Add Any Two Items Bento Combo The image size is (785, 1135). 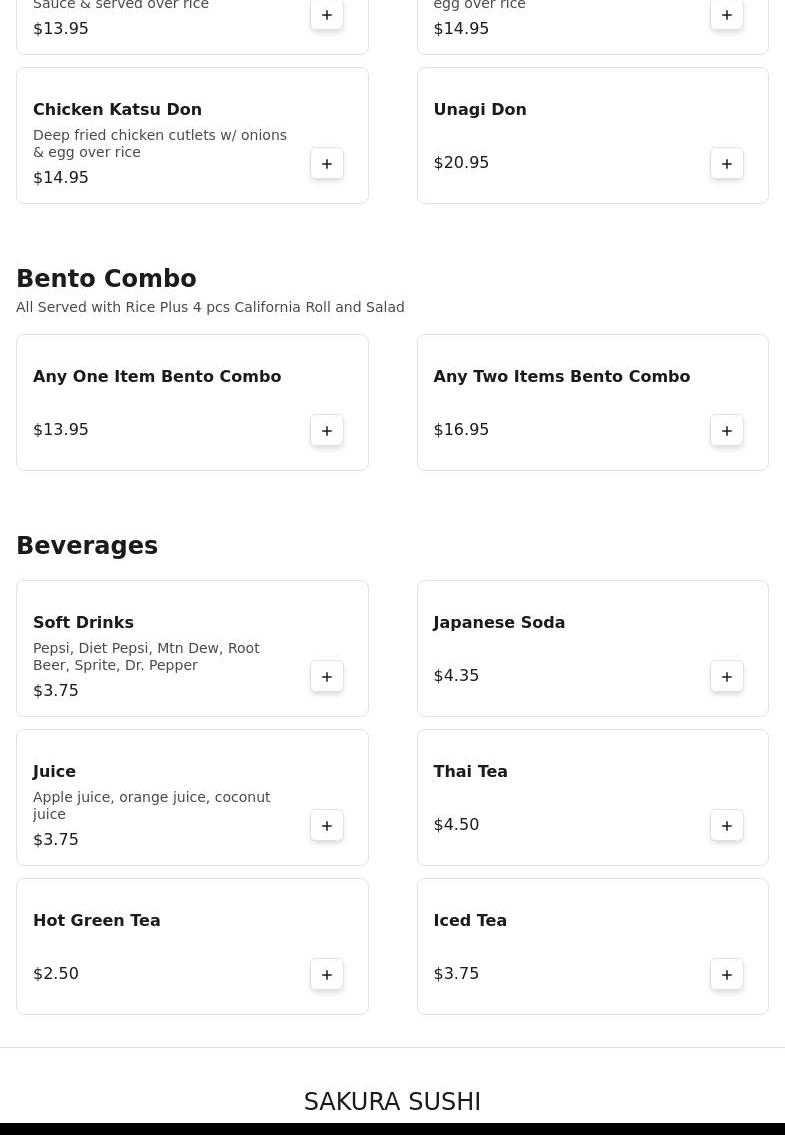click(x=727, y=431)
